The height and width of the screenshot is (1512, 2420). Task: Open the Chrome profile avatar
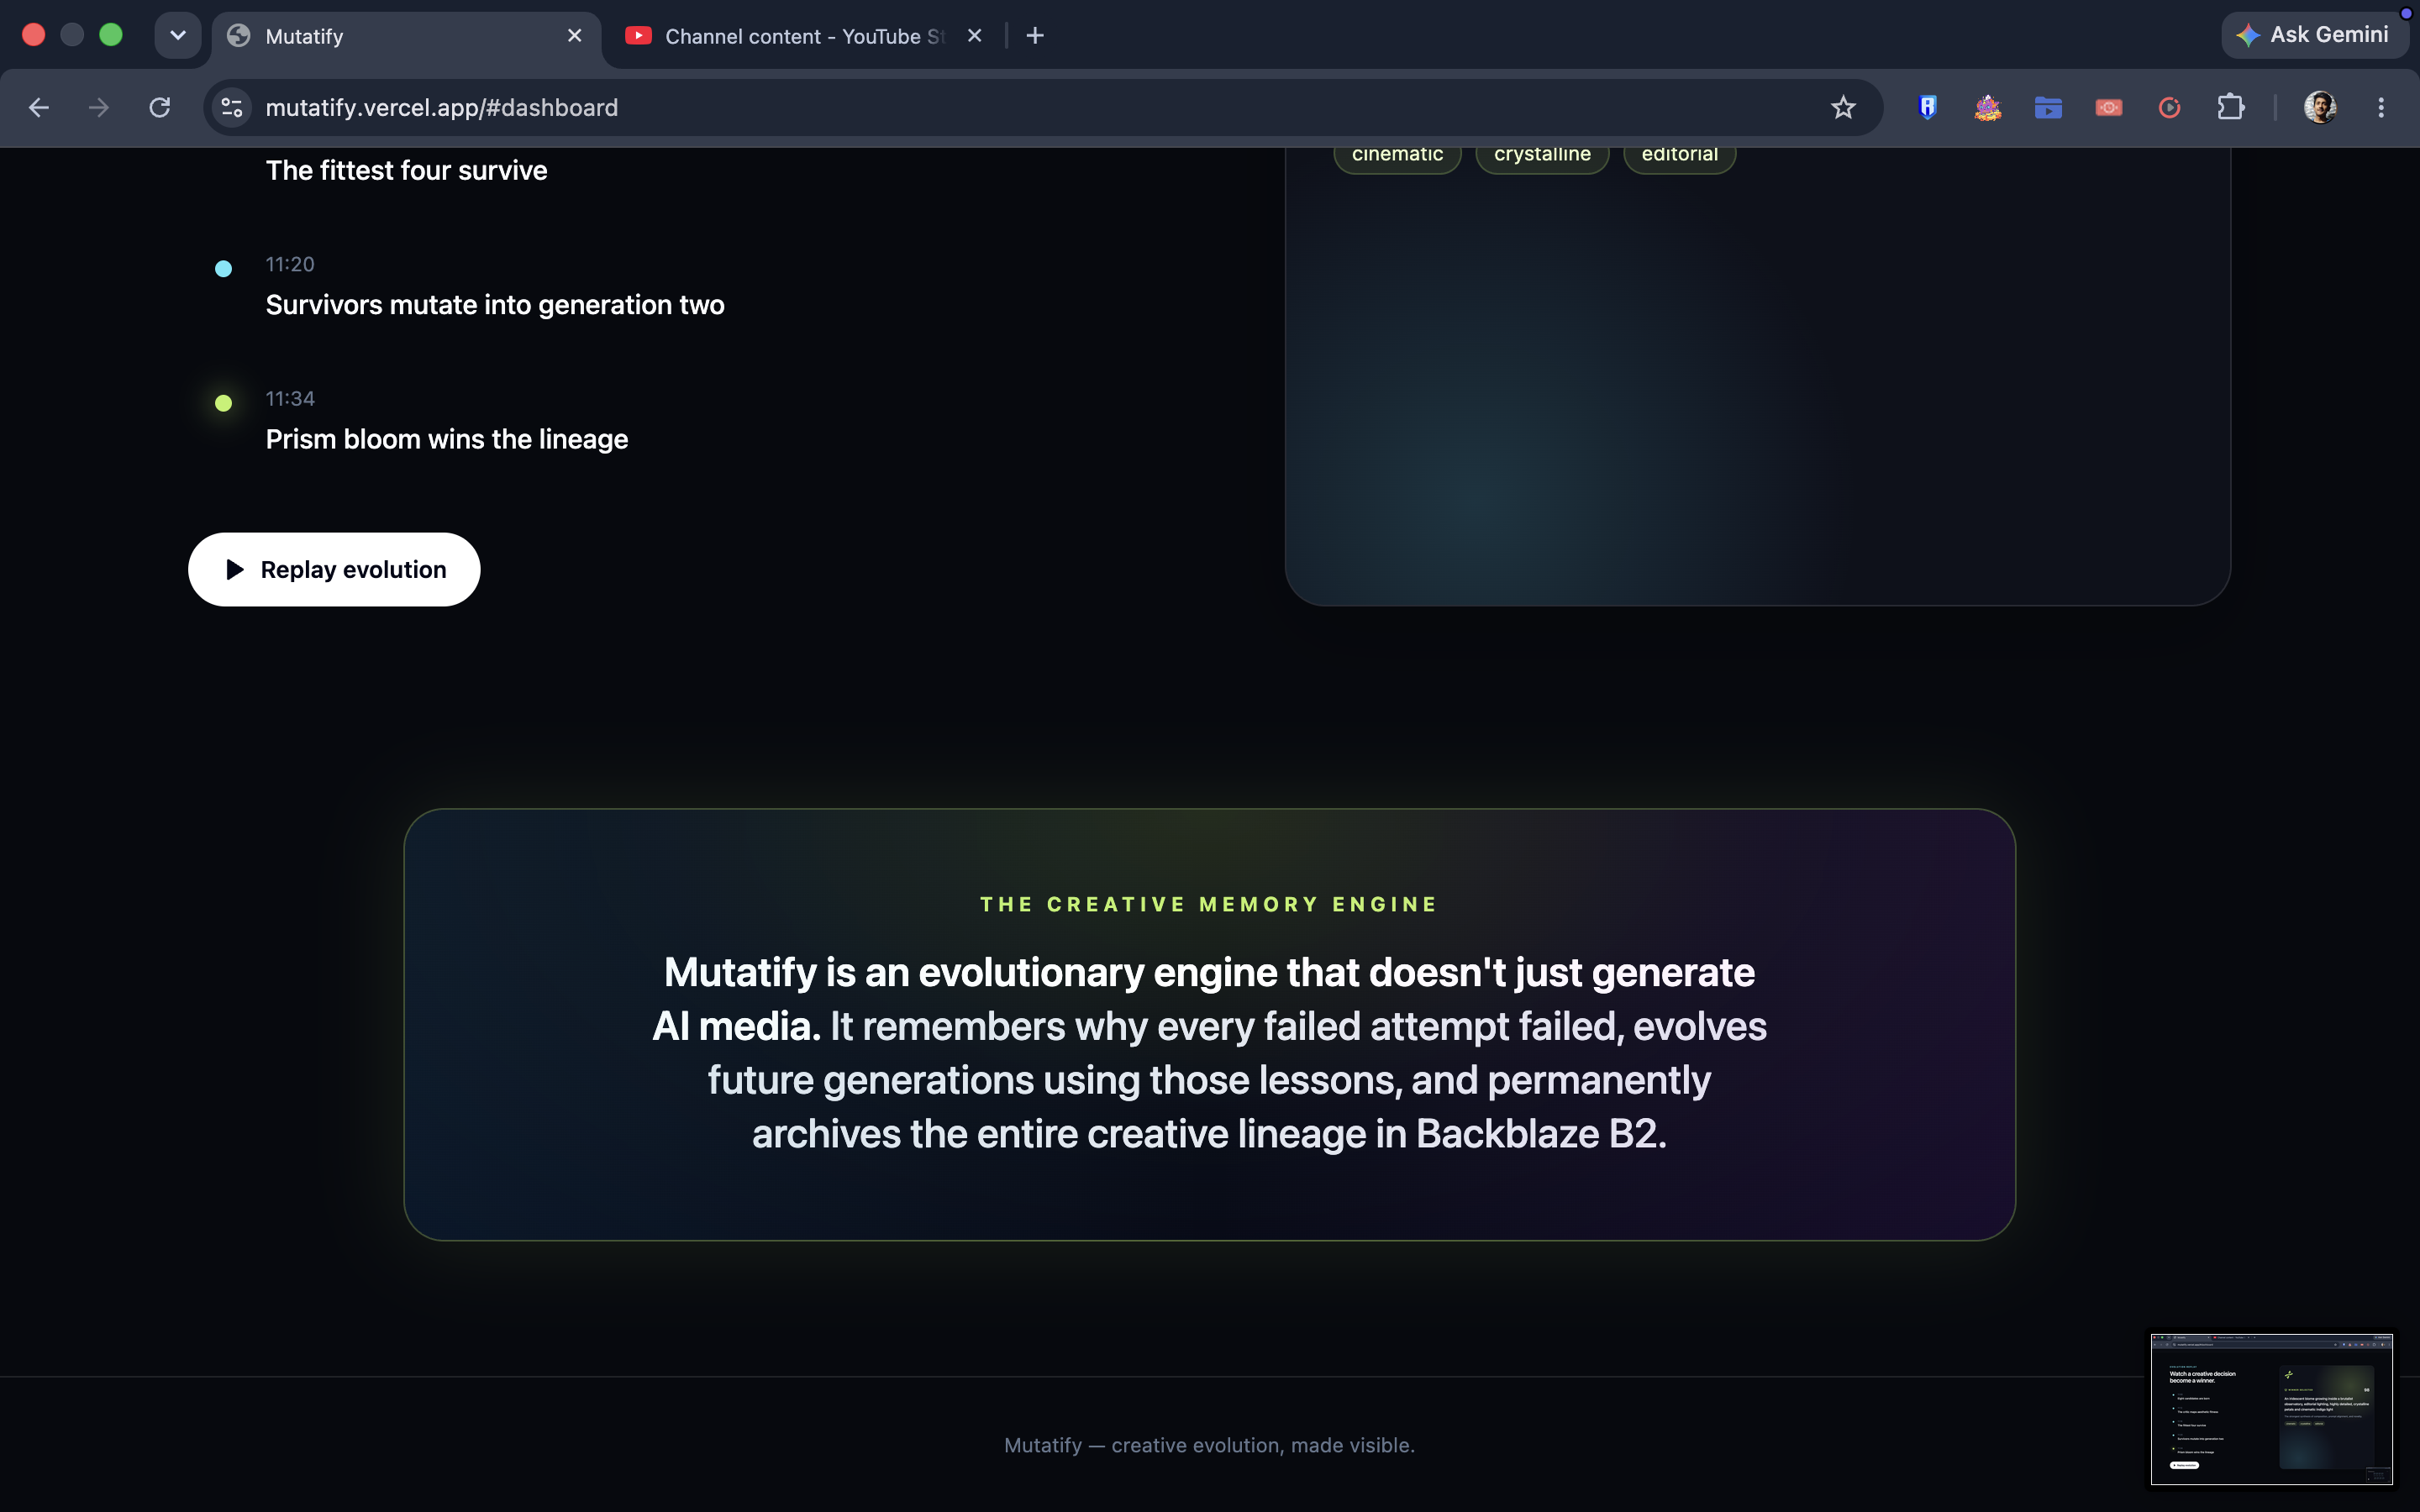tap(2320, 107)
